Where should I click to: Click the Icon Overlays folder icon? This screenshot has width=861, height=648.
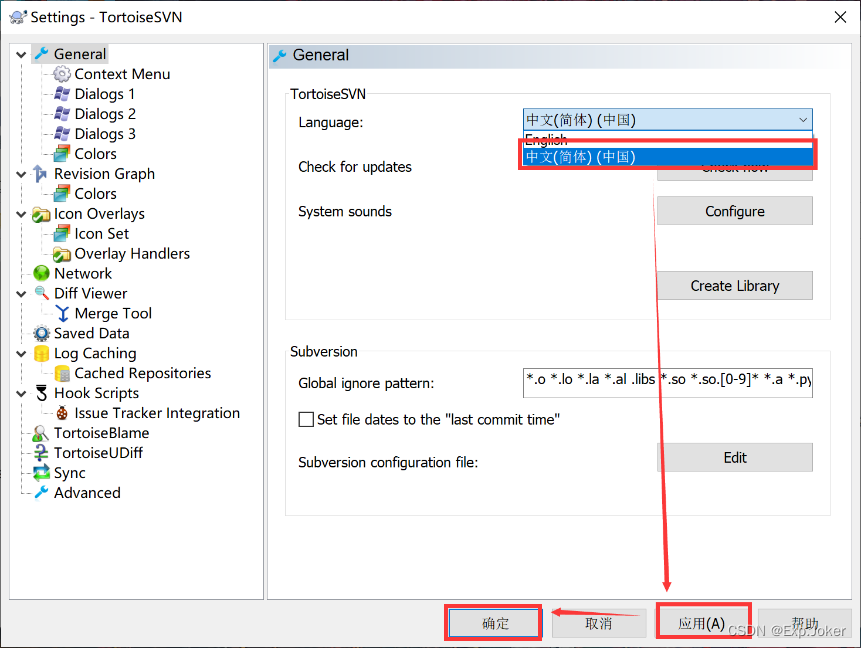(41, 214)
